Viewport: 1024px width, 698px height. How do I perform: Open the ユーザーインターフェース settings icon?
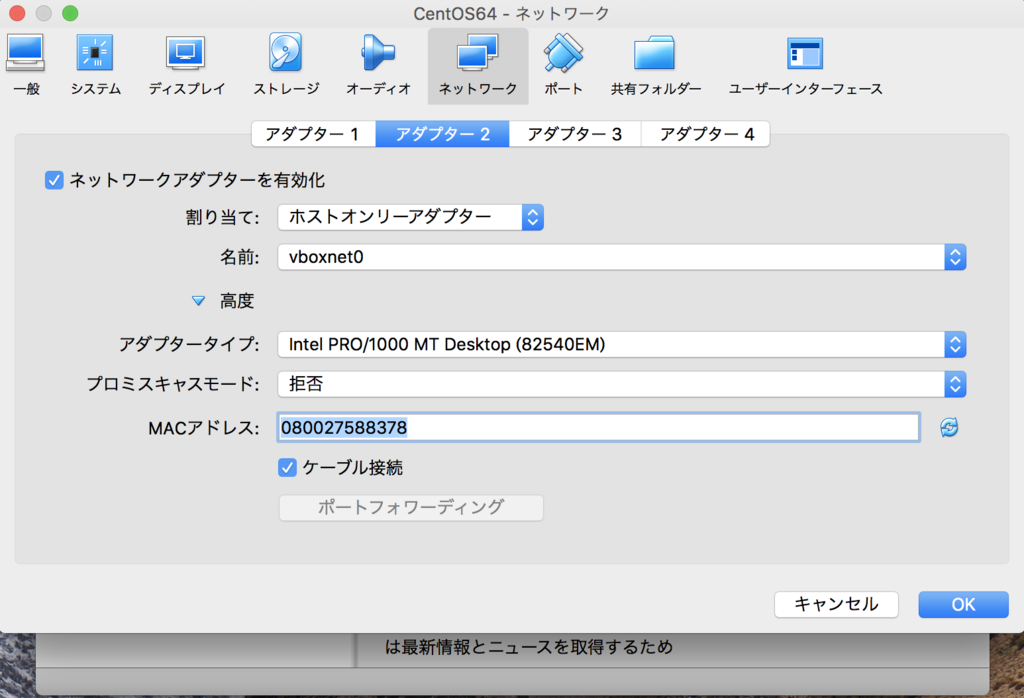(x=805, y=65)
